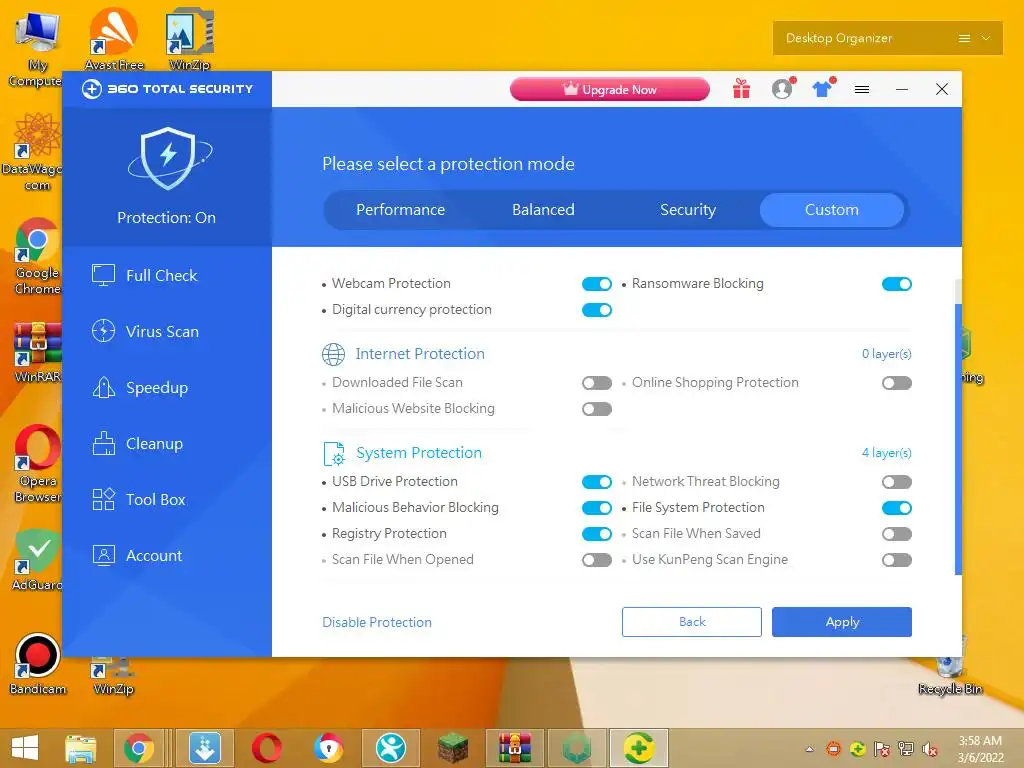Open the gift box icon in title bar
This screenshot has height=768, width=1024.
[741, 89]
